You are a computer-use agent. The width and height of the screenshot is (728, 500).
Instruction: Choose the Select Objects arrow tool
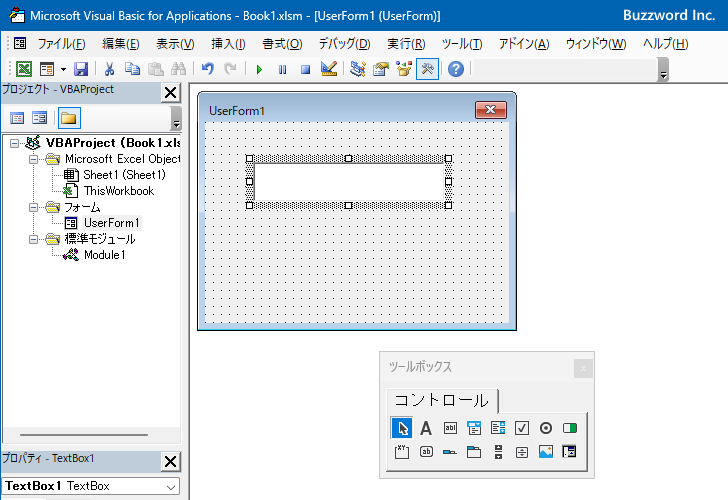[402, 428]
